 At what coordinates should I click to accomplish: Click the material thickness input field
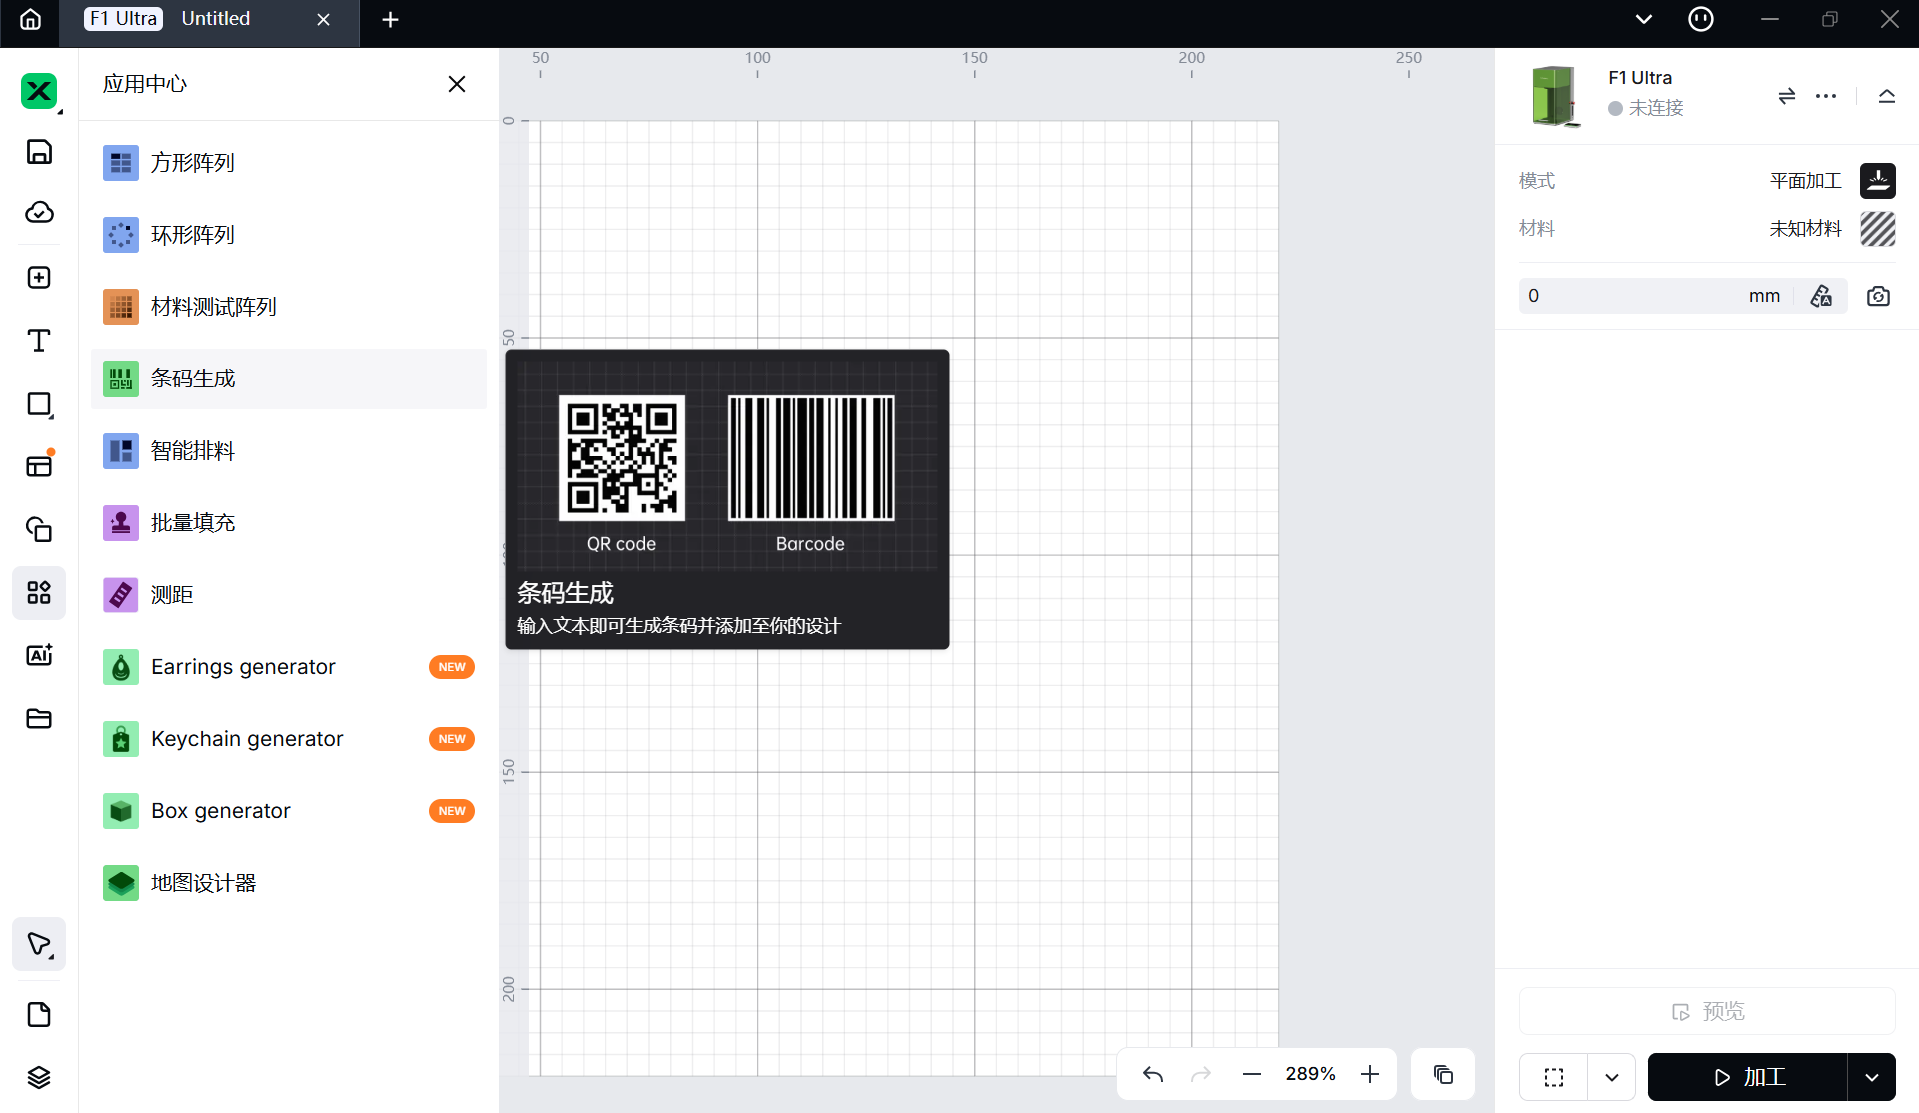(x=1630, y=296)
